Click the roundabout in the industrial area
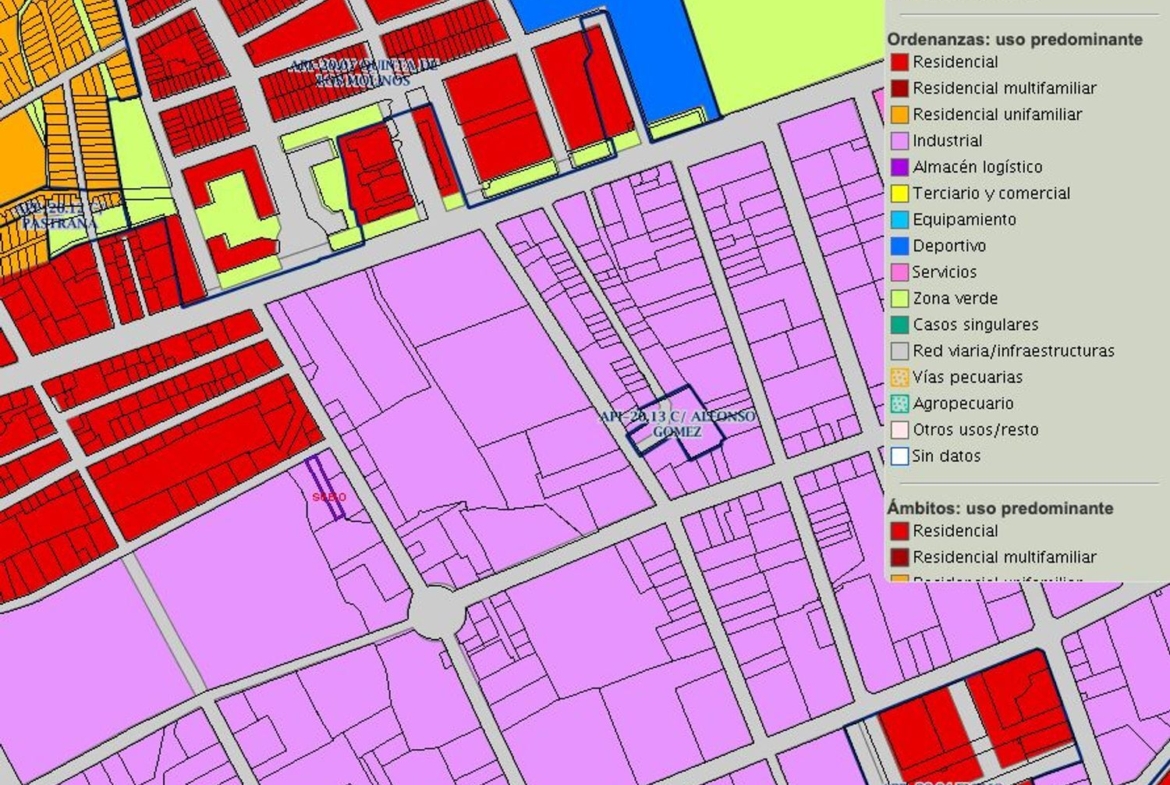1170x785 pixels. [436, 612]
